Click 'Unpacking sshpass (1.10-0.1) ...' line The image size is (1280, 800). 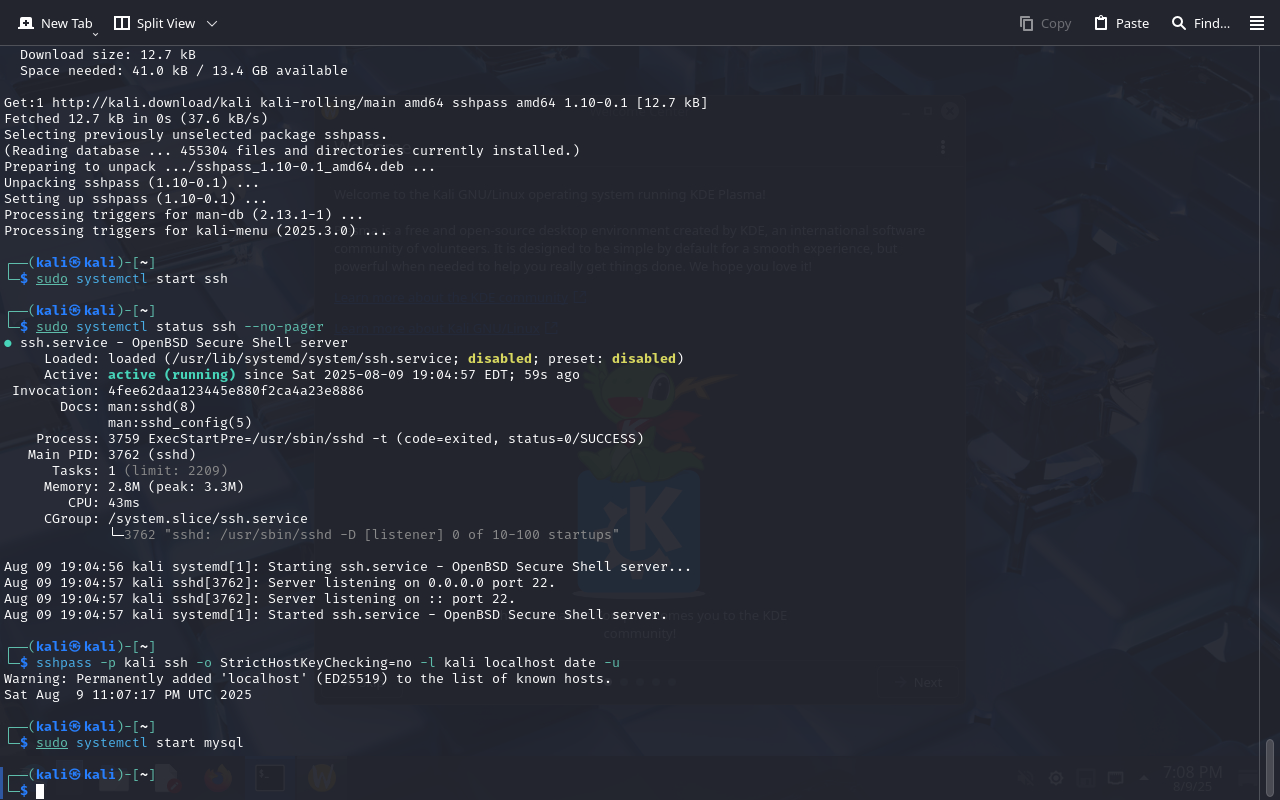[132, 183]
